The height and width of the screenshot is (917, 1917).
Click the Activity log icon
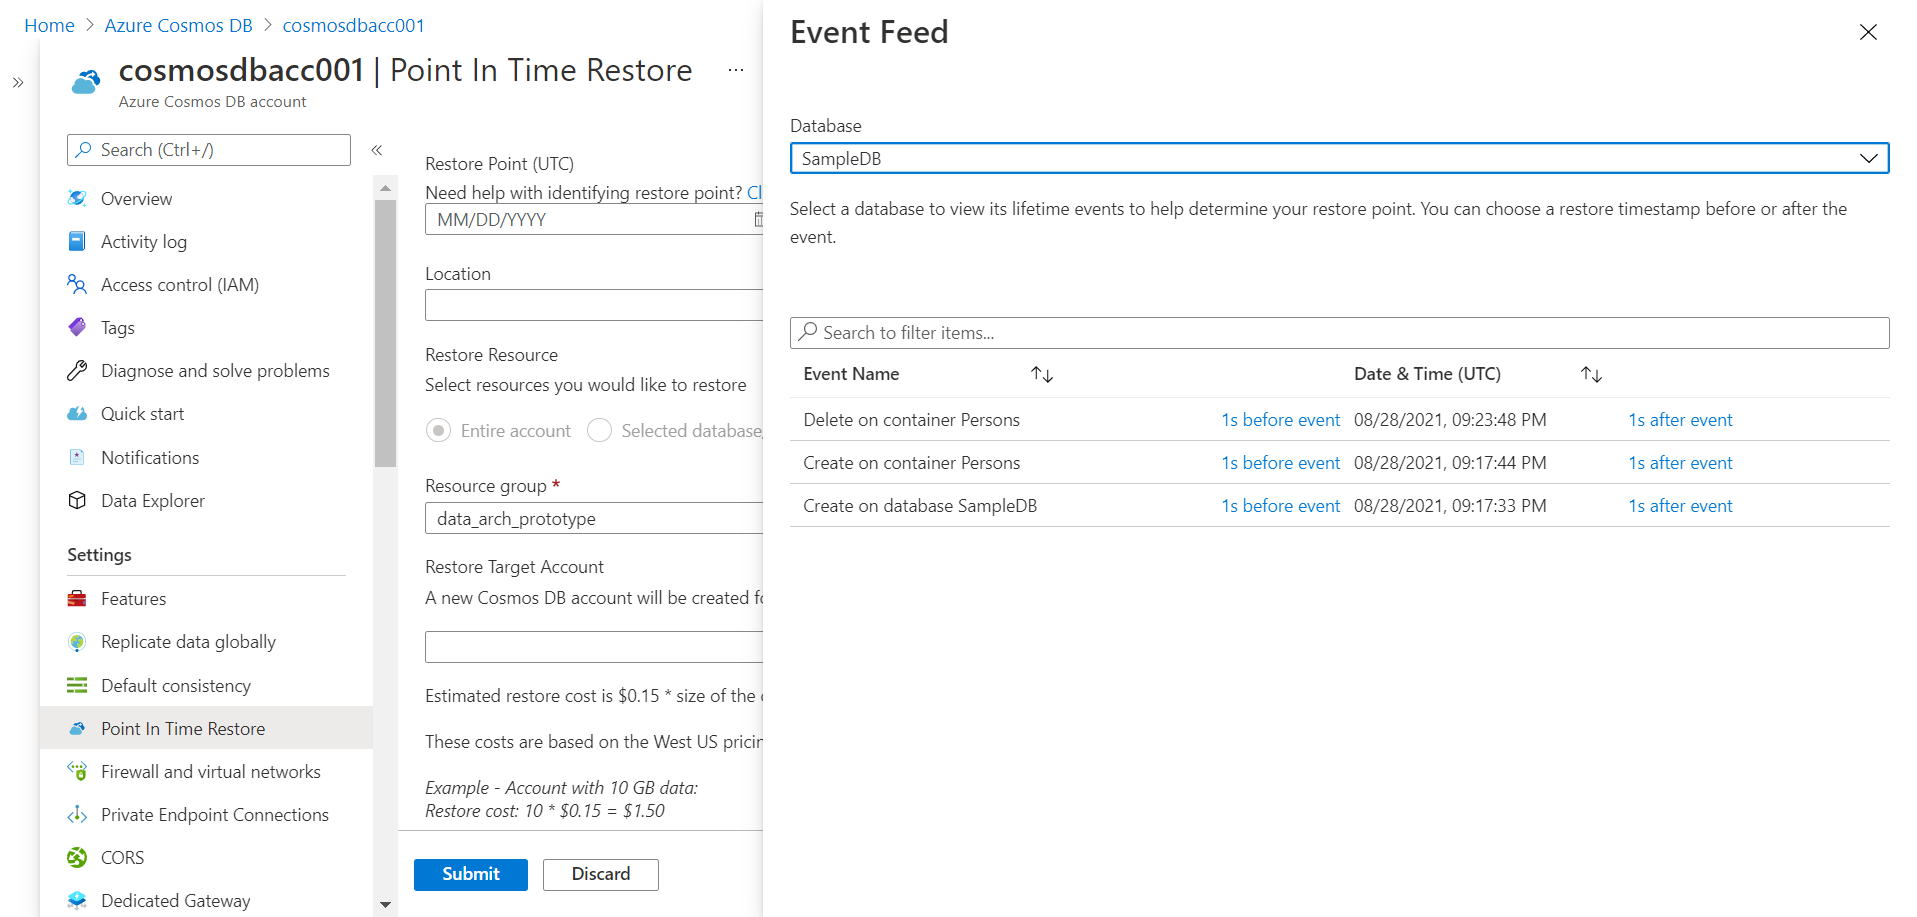tap(77, 241)
